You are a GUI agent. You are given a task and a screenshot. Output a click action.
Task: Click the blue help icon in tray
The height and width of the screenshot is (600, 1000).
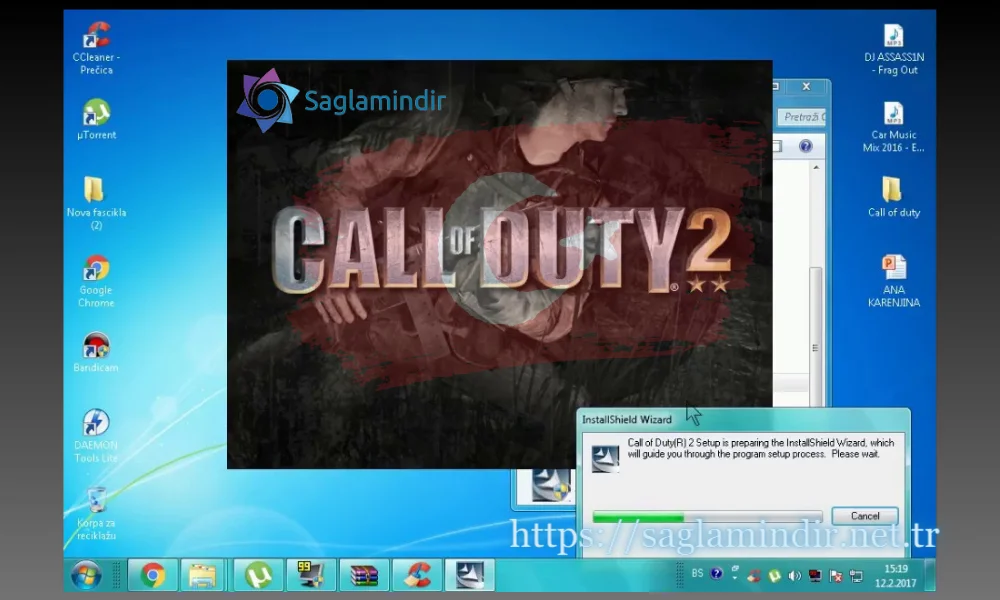[716, 573]
